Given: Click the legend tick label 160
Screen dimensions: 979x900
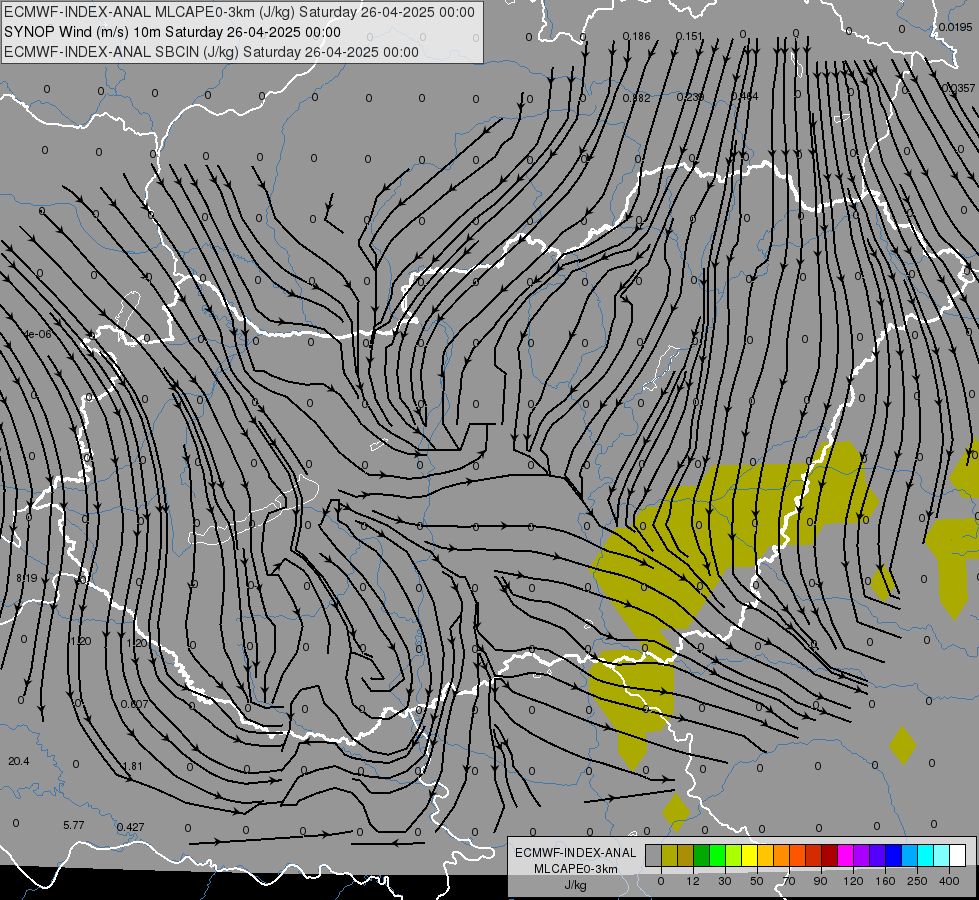Looking at the screenshot, I should pos(885,881).
